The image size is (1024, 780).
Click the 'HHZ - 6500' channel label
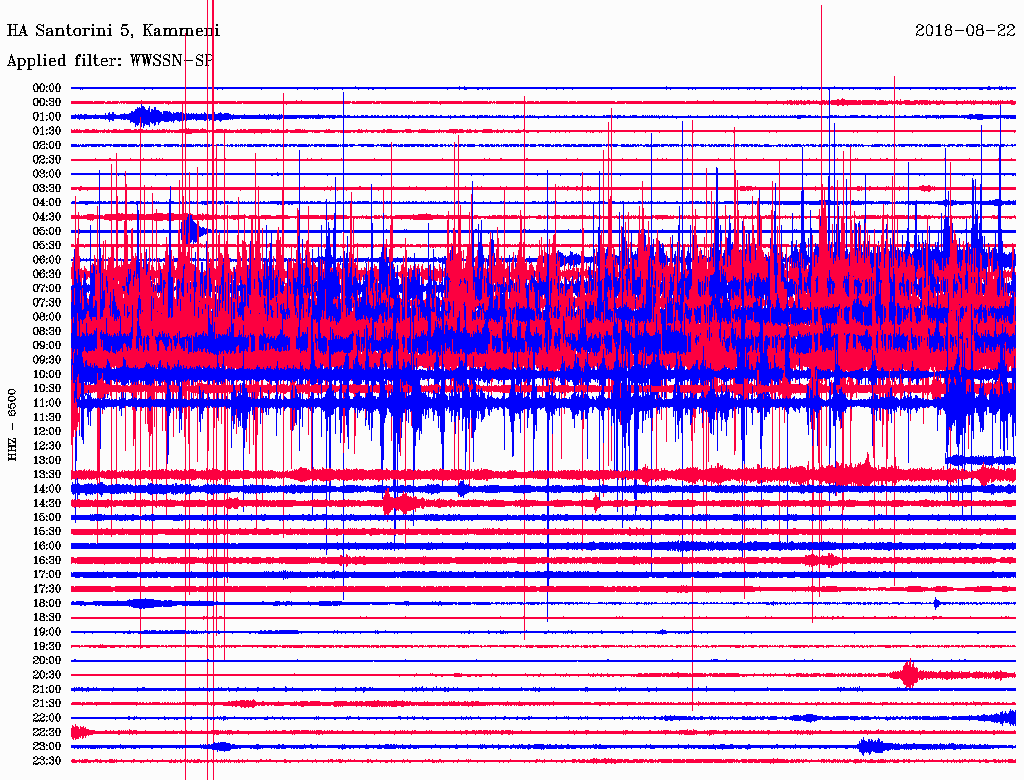coord(12,425)
